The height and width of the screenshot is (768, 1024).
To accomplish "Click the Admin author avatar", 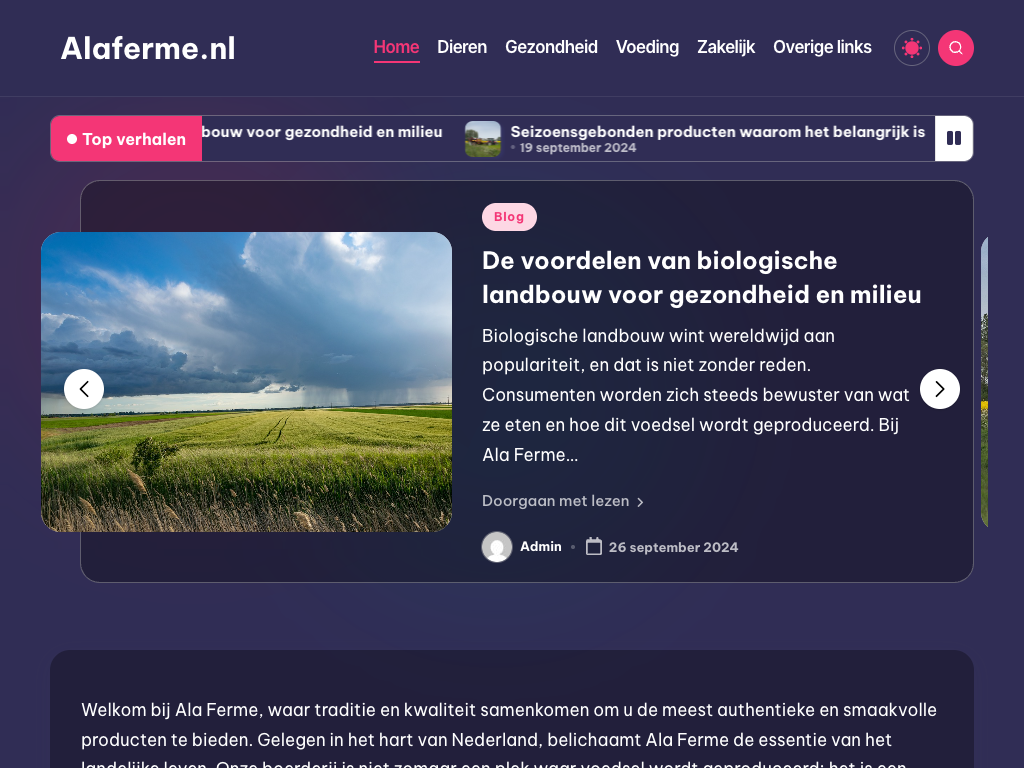I will click(497, 547).
